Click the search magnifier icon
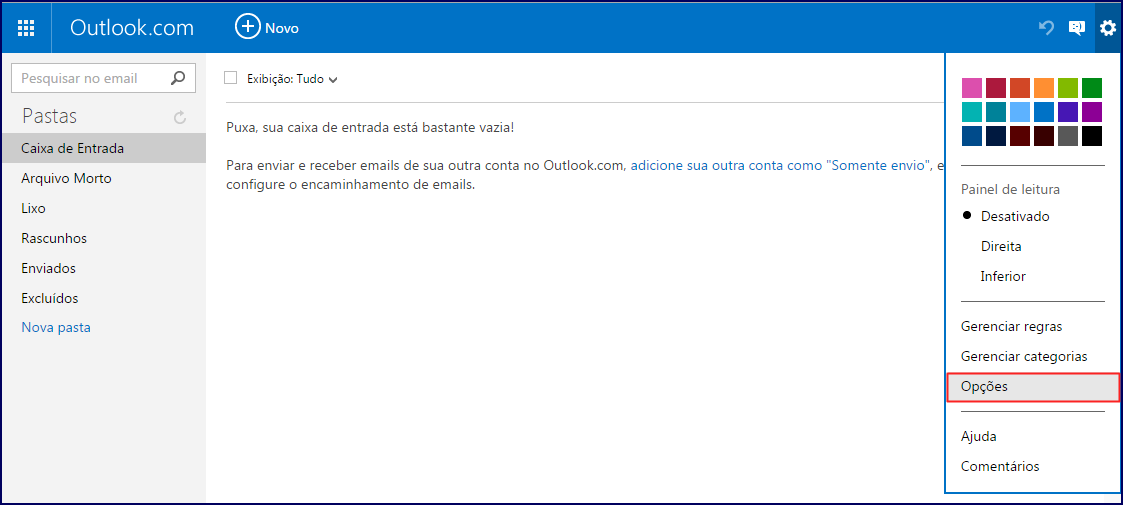Viewport: 1123px width, 505px height. click(178, 78)
